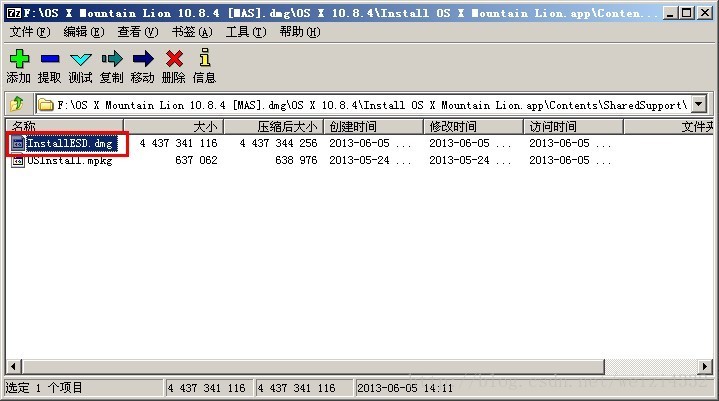The width and height of the screenshot is (719, 401).
Task: Click status bar date 2013-06-05 14:11
Action: 405,388
